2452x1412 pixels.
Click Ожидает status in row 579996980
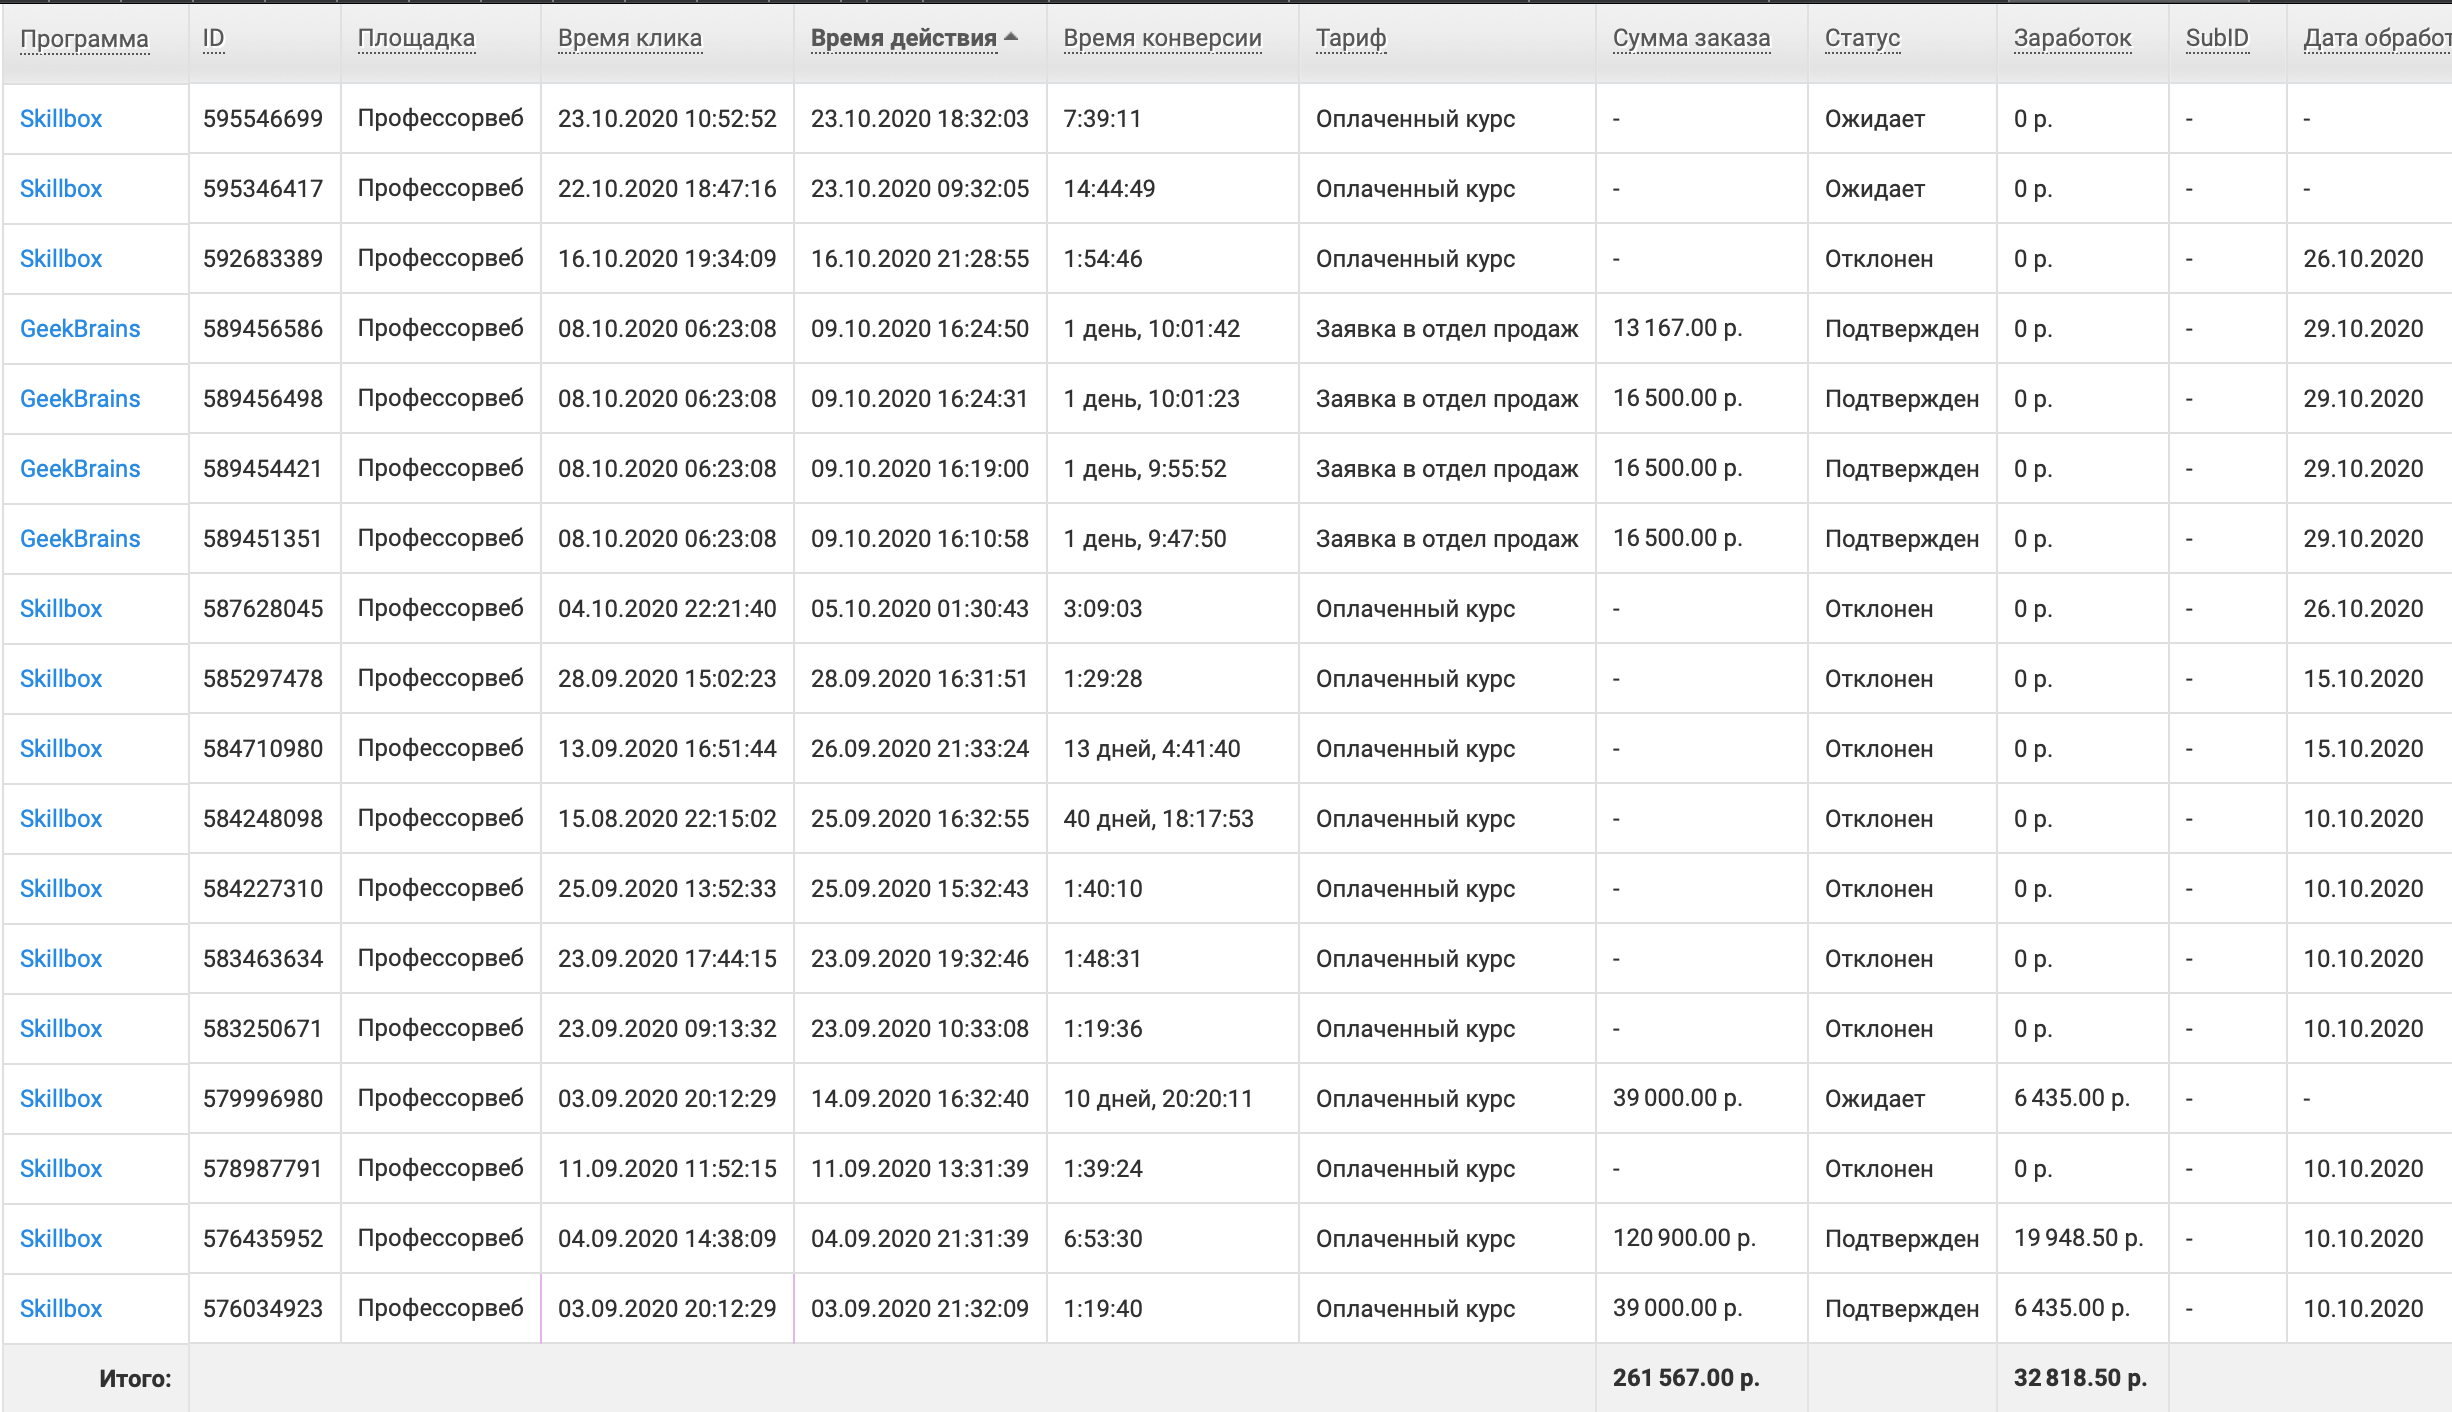tap(1875, 1099)
